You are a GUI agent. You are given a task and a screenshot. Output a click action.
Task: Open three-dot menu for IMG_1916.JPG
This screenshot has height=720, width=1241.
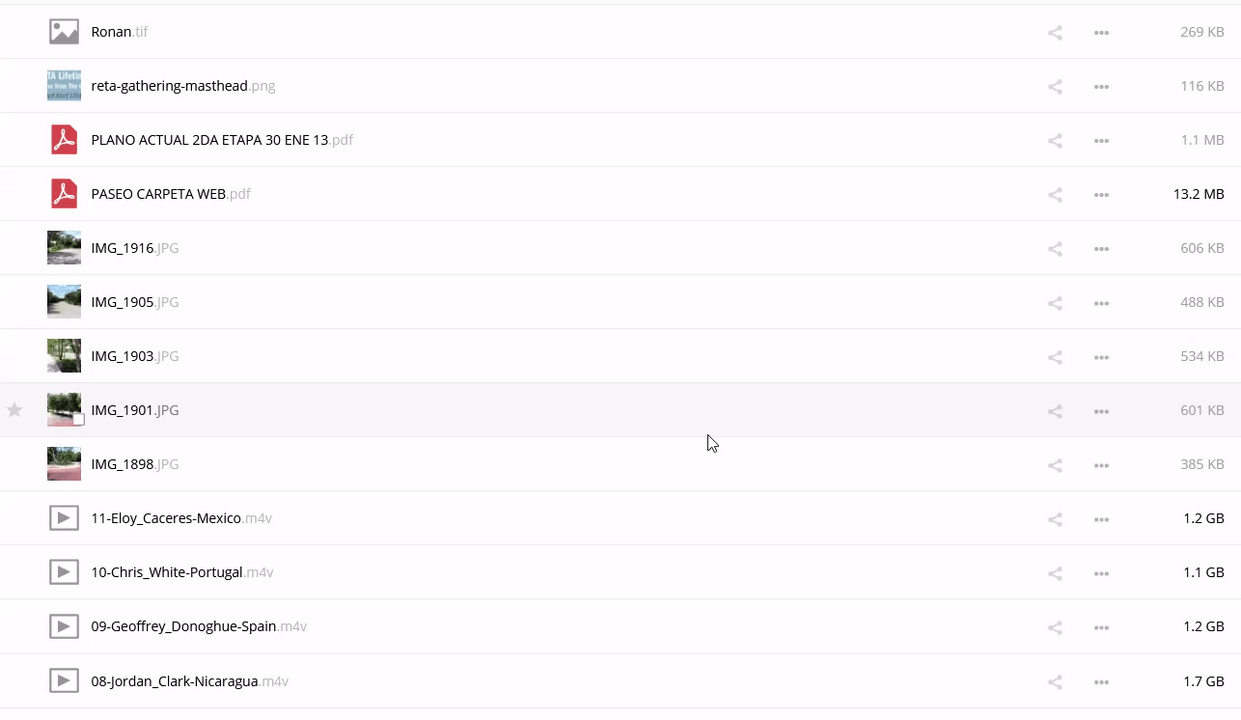[1101, 249]
